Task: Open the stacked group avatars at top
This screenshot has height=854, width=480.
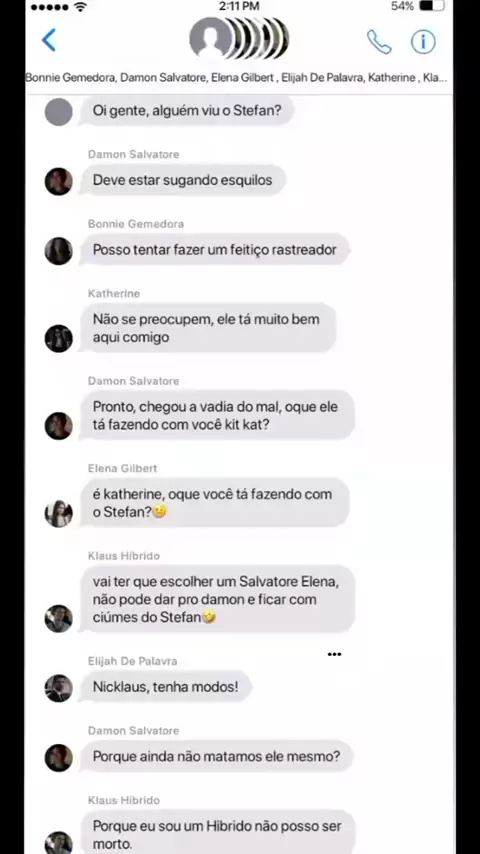Action: [239, 38]
